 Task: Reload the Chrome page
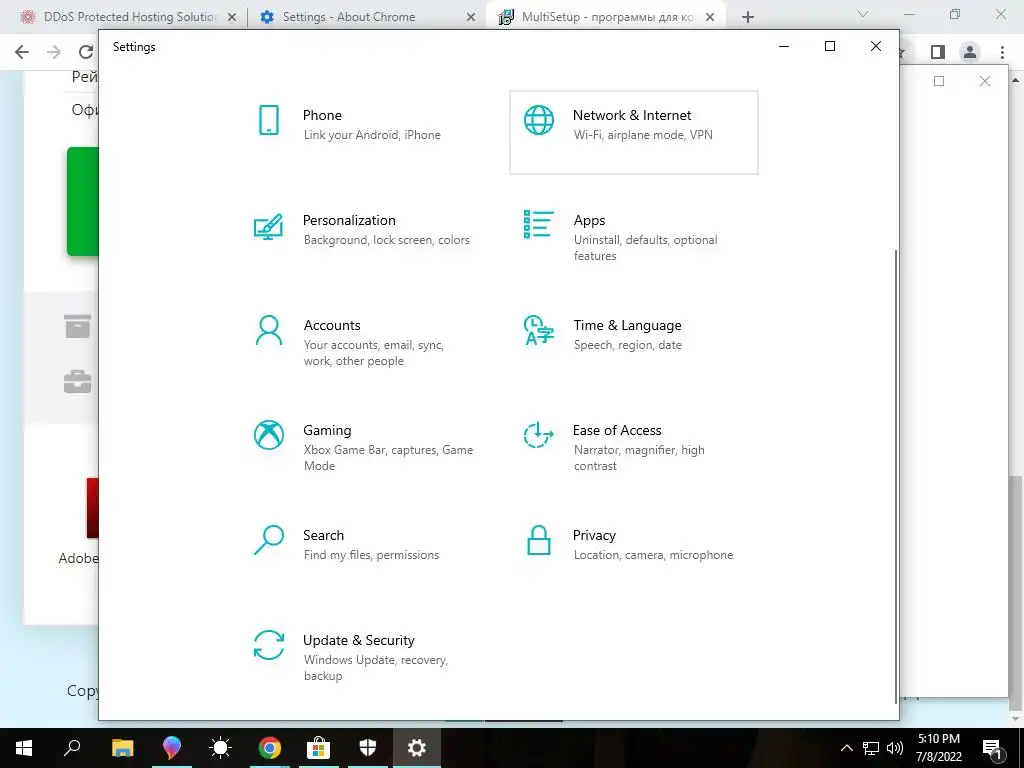click(x=86, y=52)
